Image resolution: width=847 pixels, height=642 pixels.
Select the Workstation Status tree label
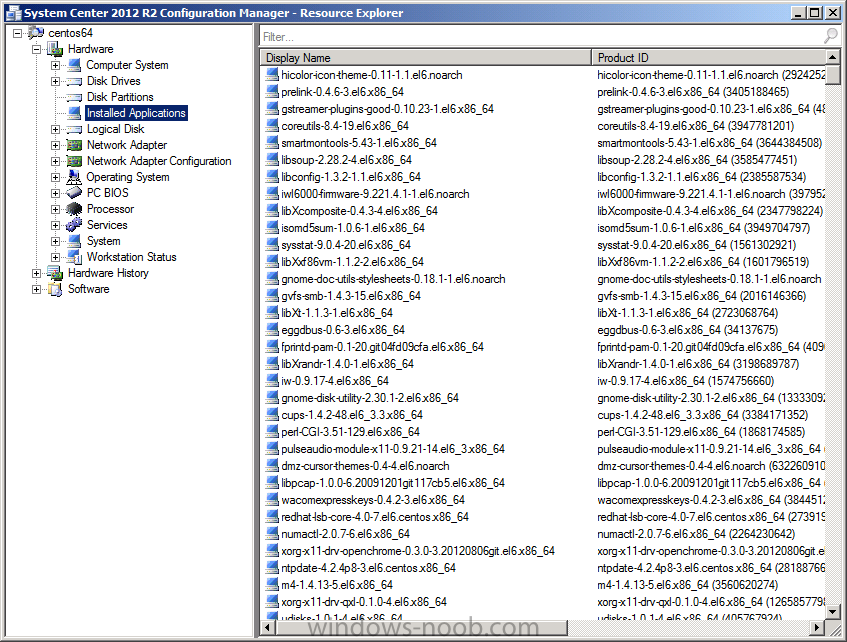(x=132, y=257)
